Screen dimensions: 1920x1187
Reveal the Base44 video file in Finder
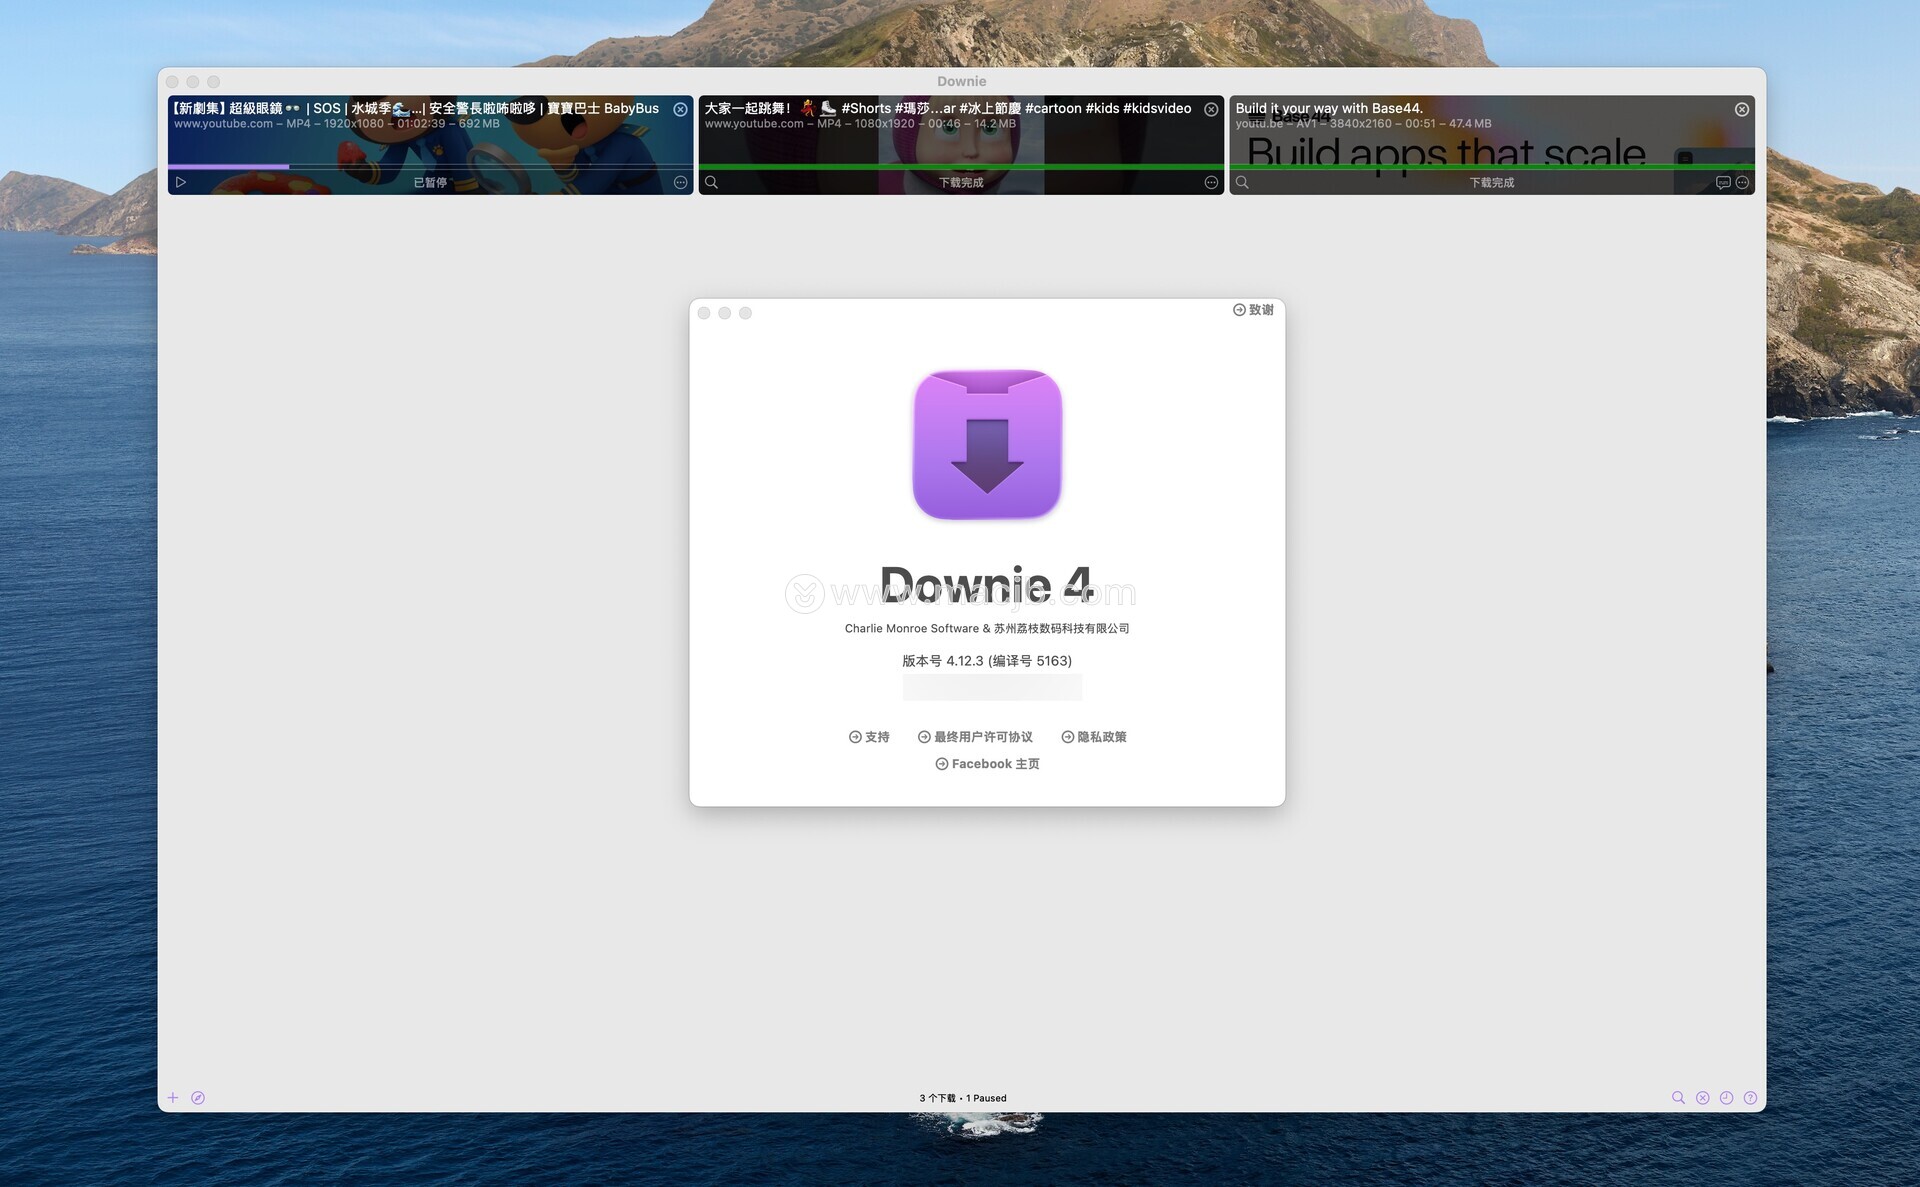[1242, 182]
